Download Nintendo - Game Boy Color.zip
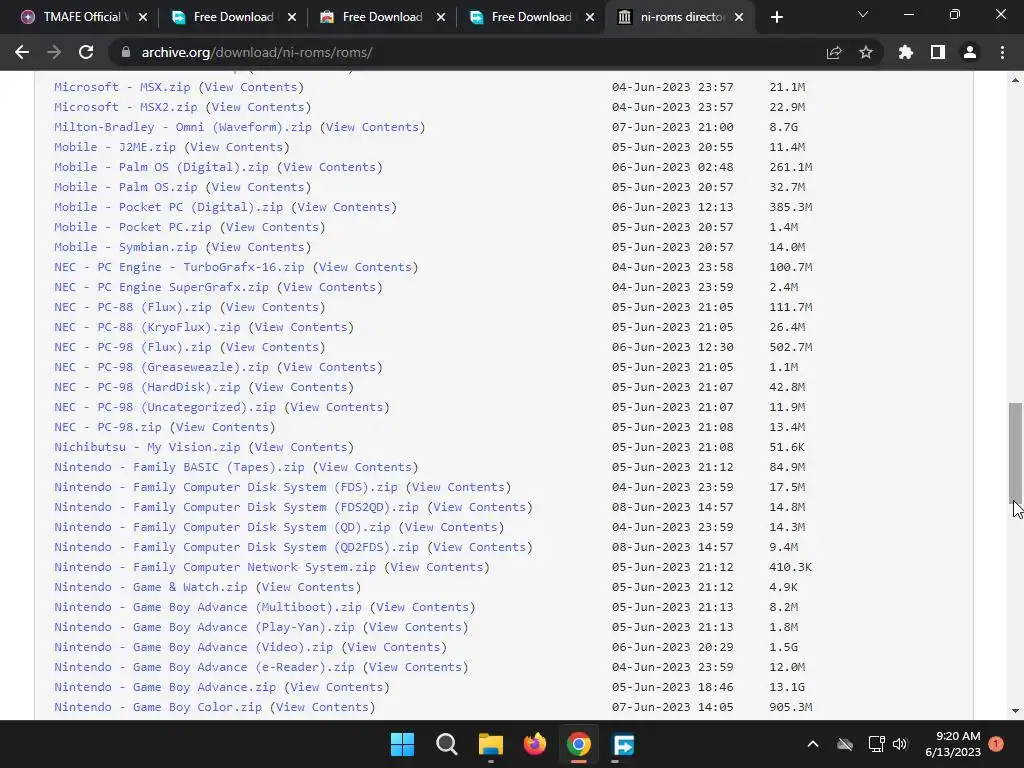Viewport: 1024px width, 768px height. (x=158, y=707)
